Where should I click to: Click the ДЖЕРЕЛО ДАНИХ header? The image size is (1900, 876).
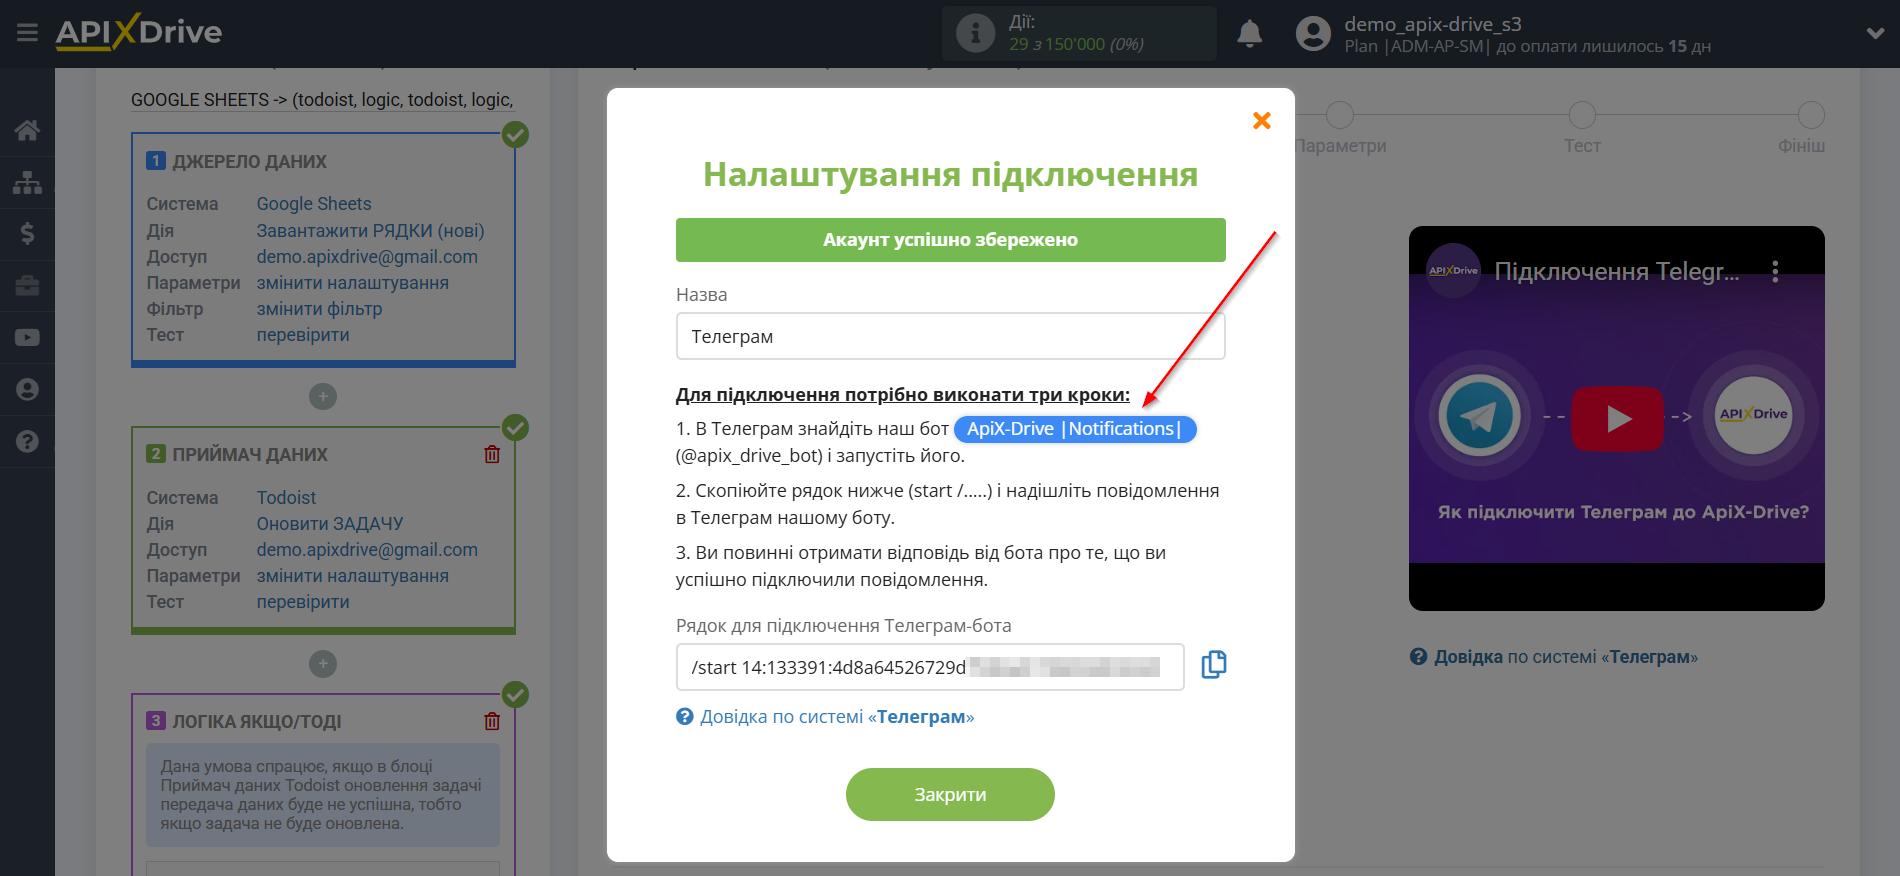click(249, 162)
